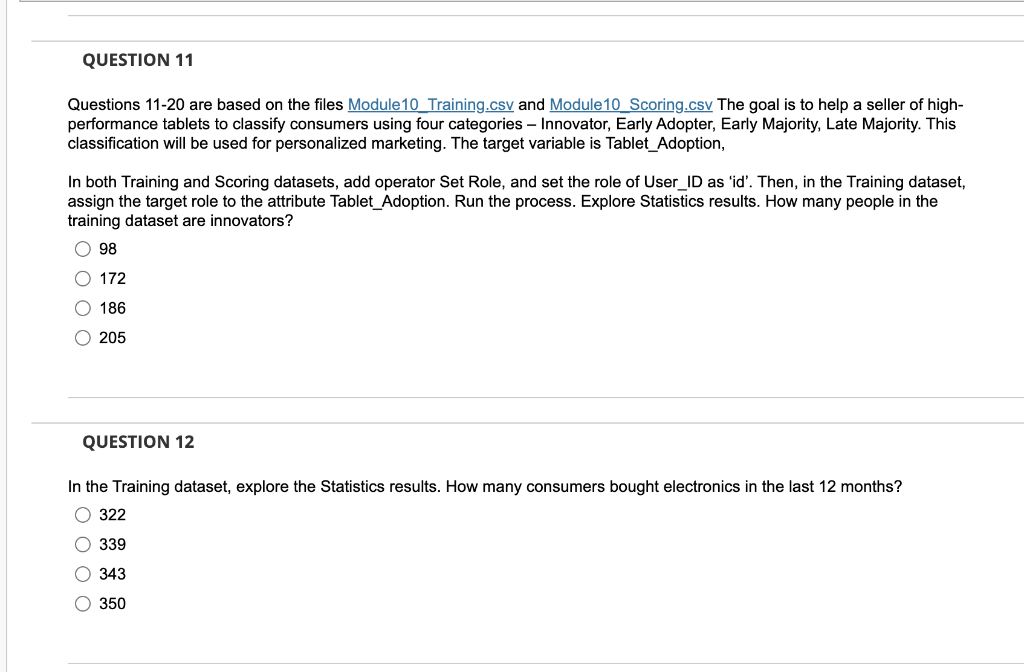Click the phrase 'training dataset are innovators?'
The image size is (1024, 672).
[x=180, y=221]
